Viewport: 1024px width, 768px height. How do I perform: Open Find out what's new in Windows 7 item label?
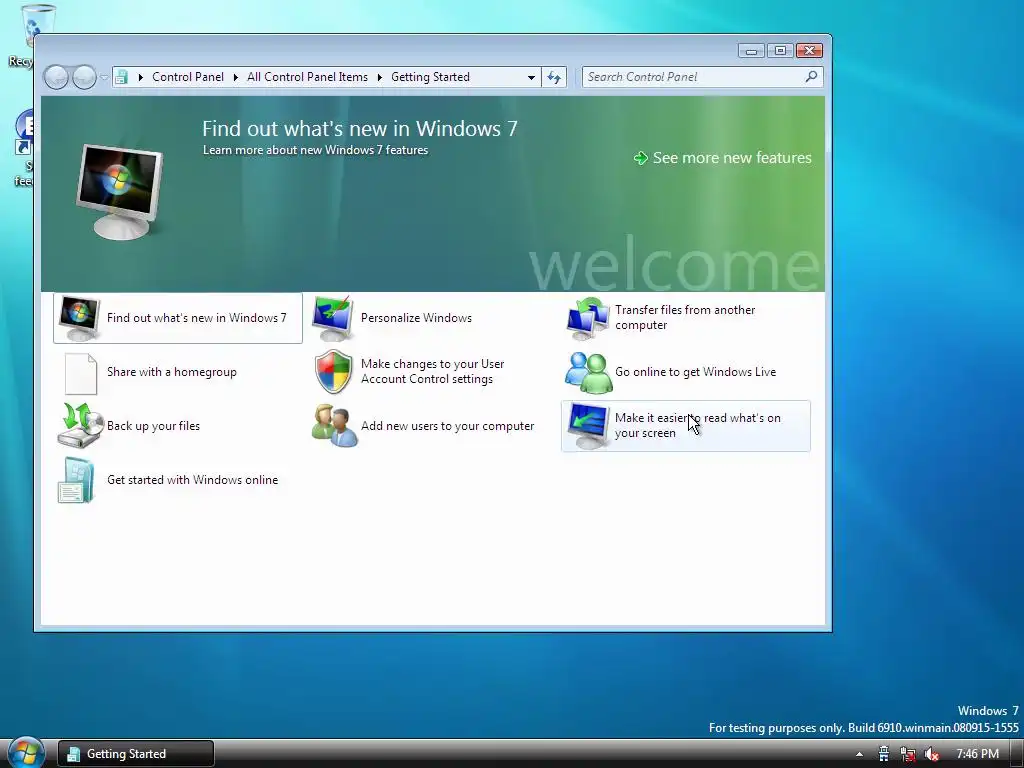coord(197,318)
